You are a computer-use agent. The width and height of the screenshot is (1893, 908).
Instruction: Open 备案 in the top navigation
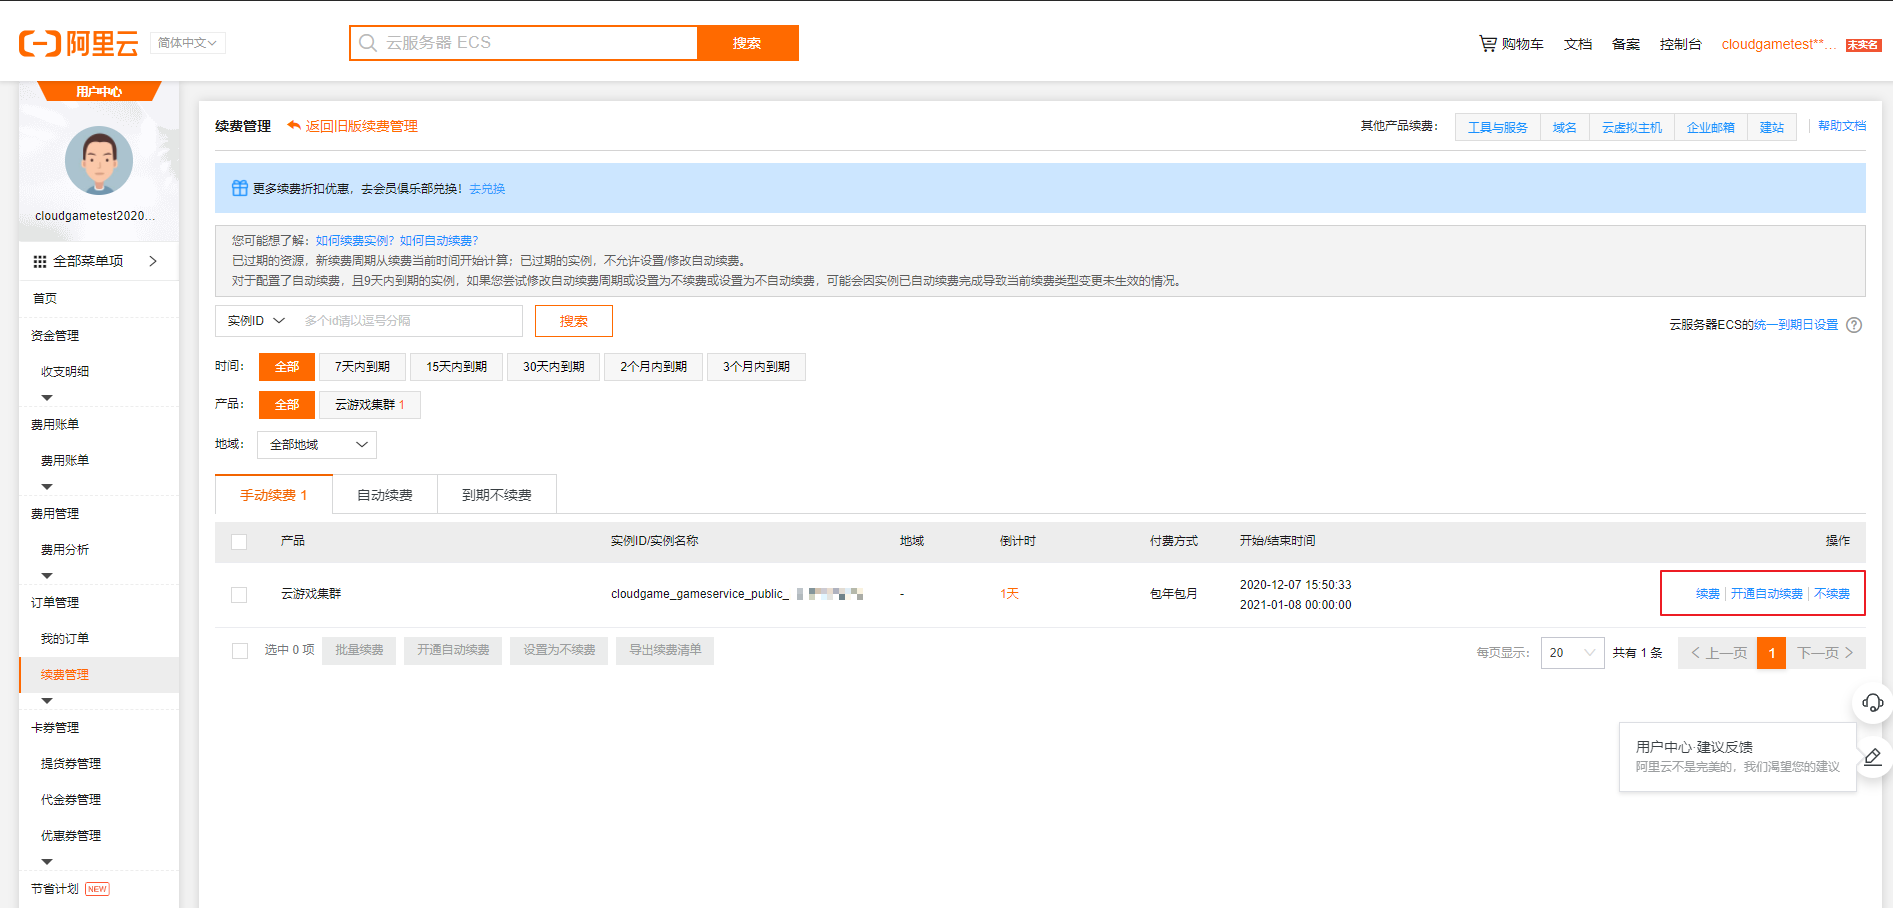(x=1626, y=44)
